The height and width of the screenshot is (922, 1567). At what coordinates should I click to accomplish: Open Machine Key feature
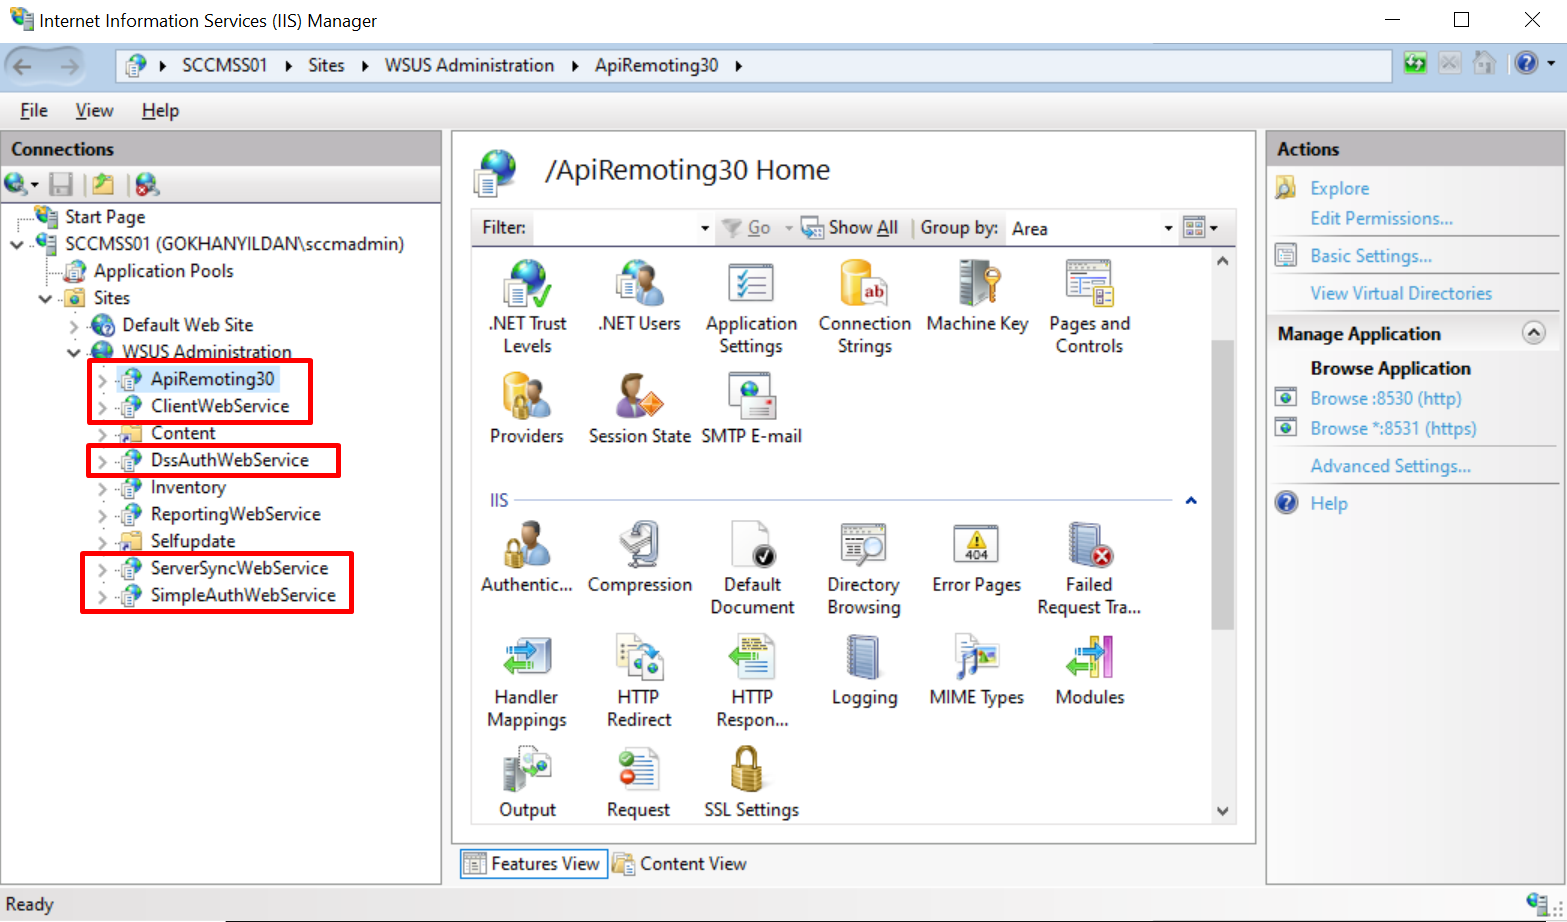click(977, 296)
